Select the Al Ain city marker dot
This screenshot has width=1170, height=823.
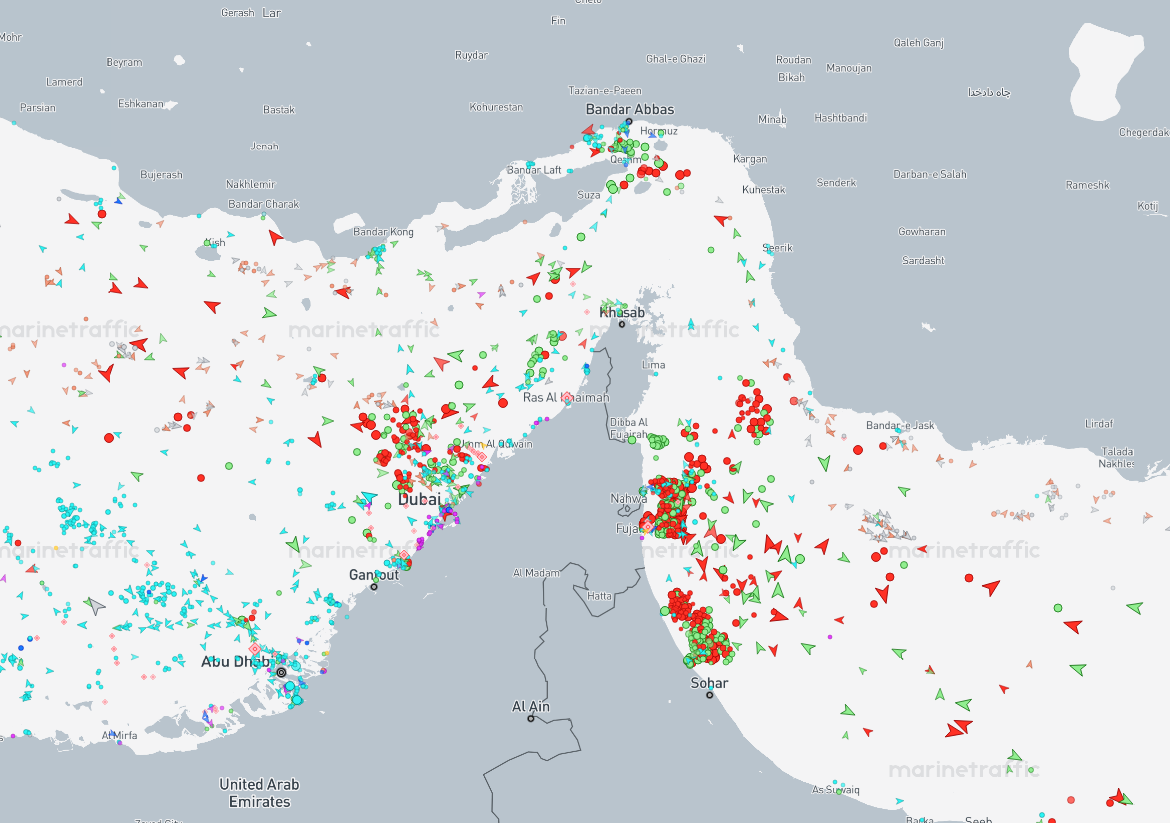pos(531,719)
